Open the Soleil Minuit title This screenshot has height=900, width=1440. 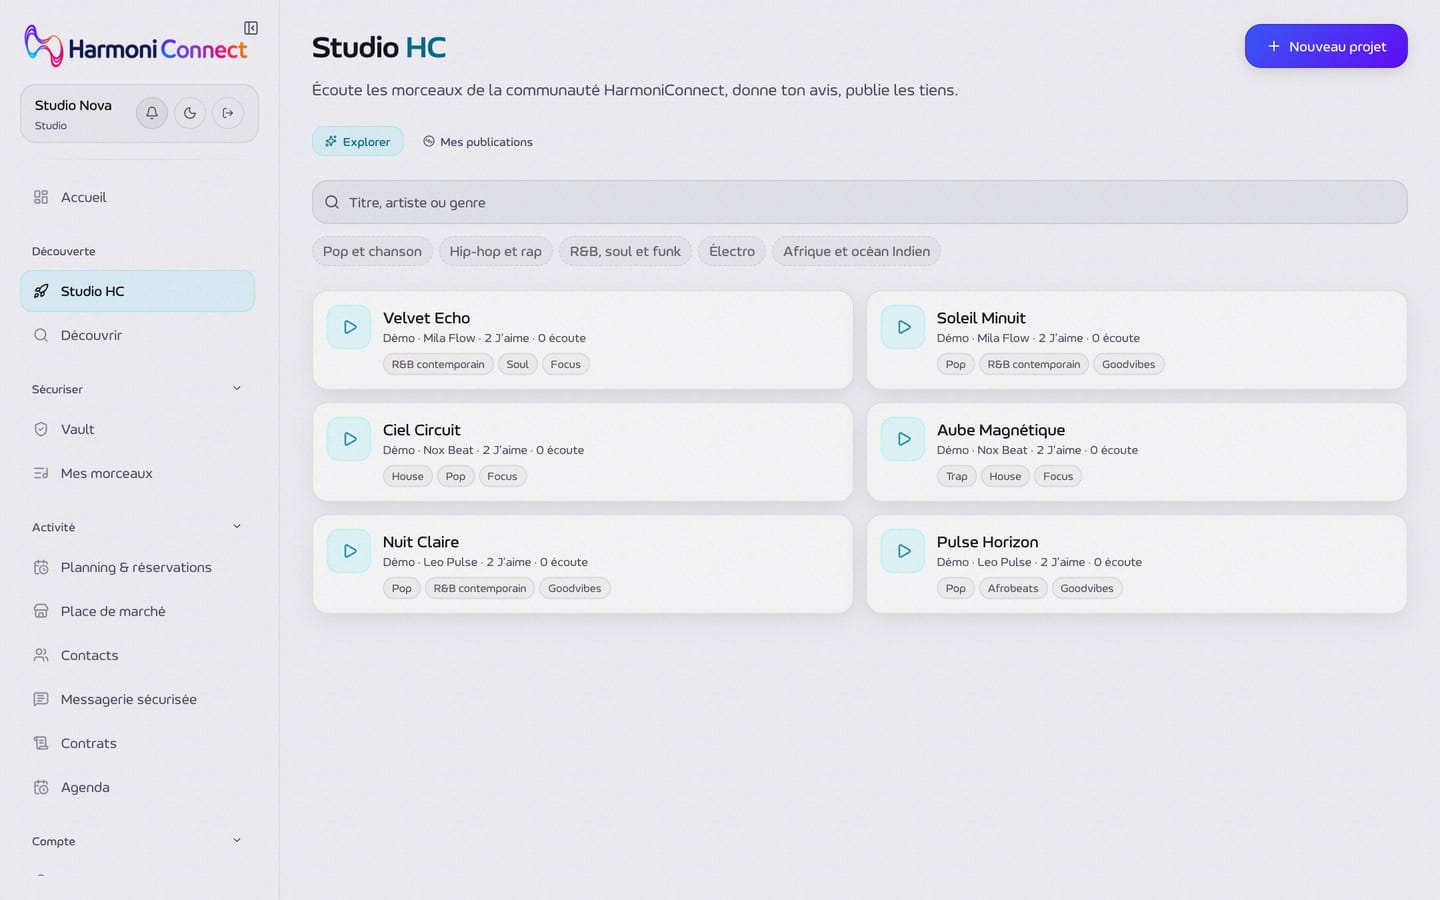tap(981, 318)
